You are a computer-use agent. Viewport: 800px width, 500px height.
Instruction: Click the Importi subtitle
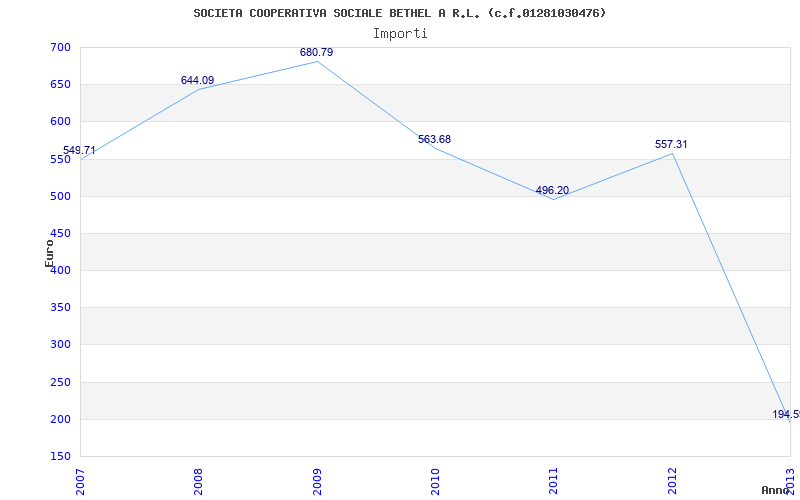[399, 34]
